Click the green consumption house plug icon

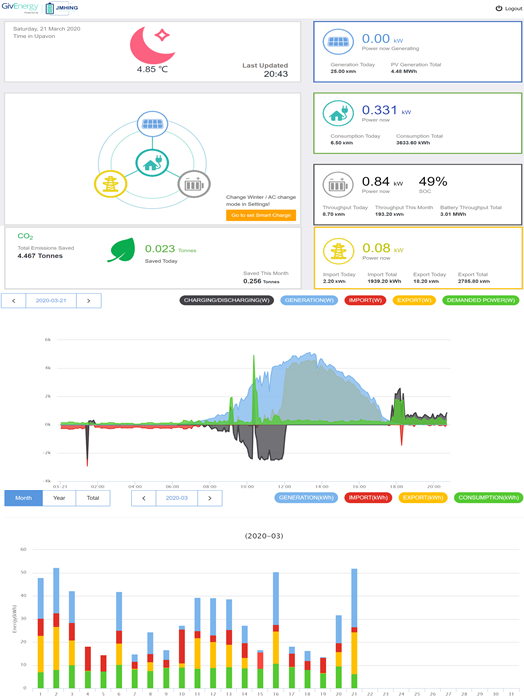(338, 113)
